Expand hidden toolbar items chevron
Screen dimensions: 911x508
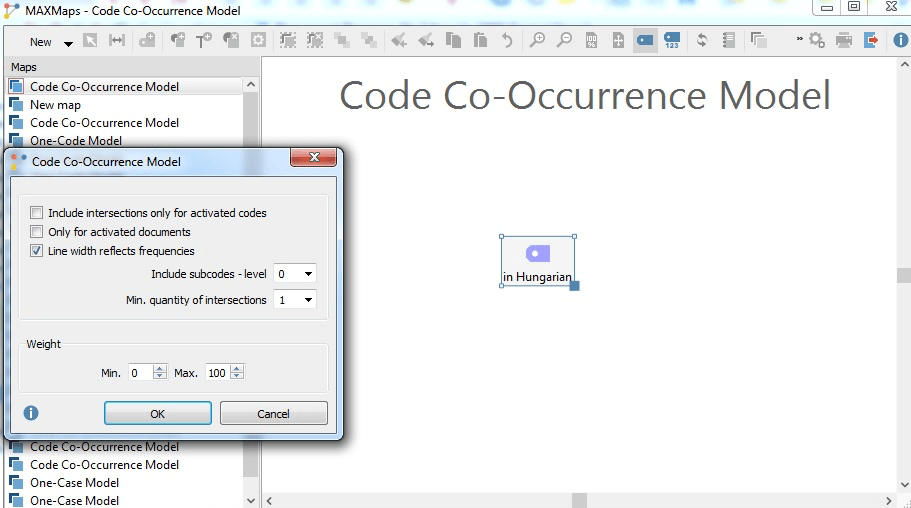pos(799,39)
